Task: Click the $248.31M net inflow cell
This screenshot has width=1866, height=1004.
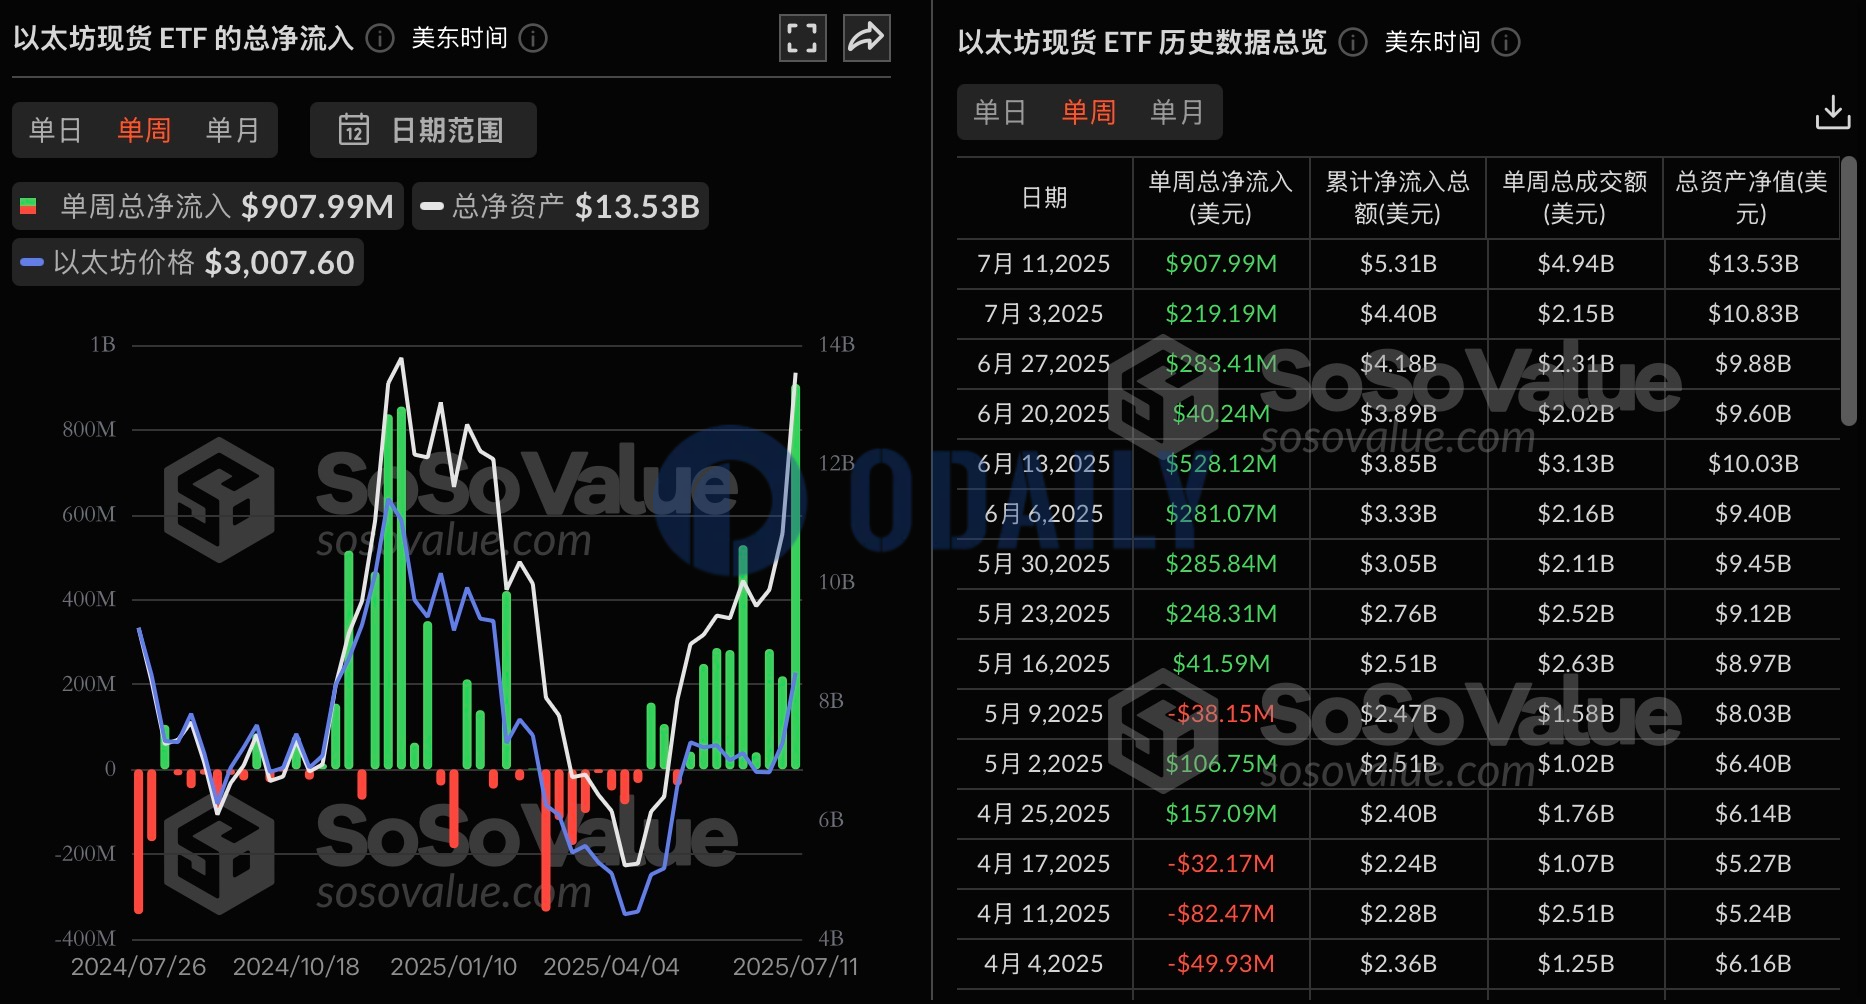Action: tap(1221, 614)
